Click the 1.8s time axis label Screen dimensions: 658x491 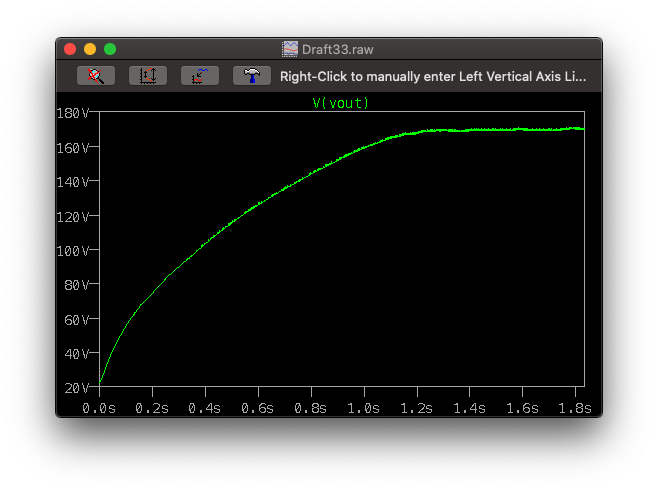[575, 408]
